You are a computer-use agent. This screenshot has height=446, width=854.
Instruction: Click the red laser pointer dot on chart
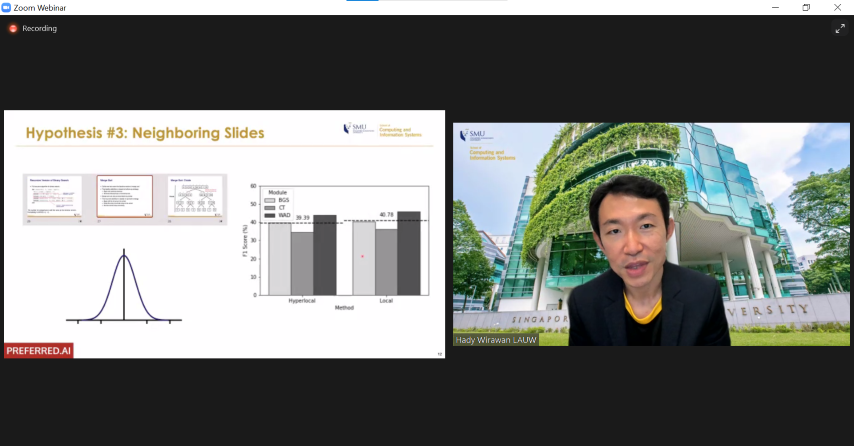tap(362, 257)
